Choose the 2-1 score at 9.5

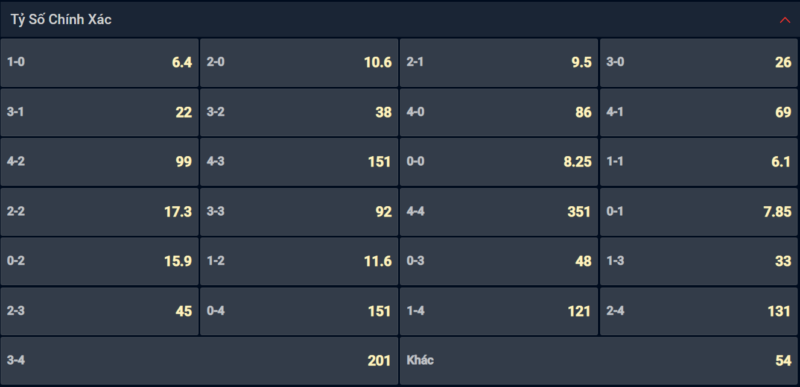pyautogui.click(x=499, y=63)
